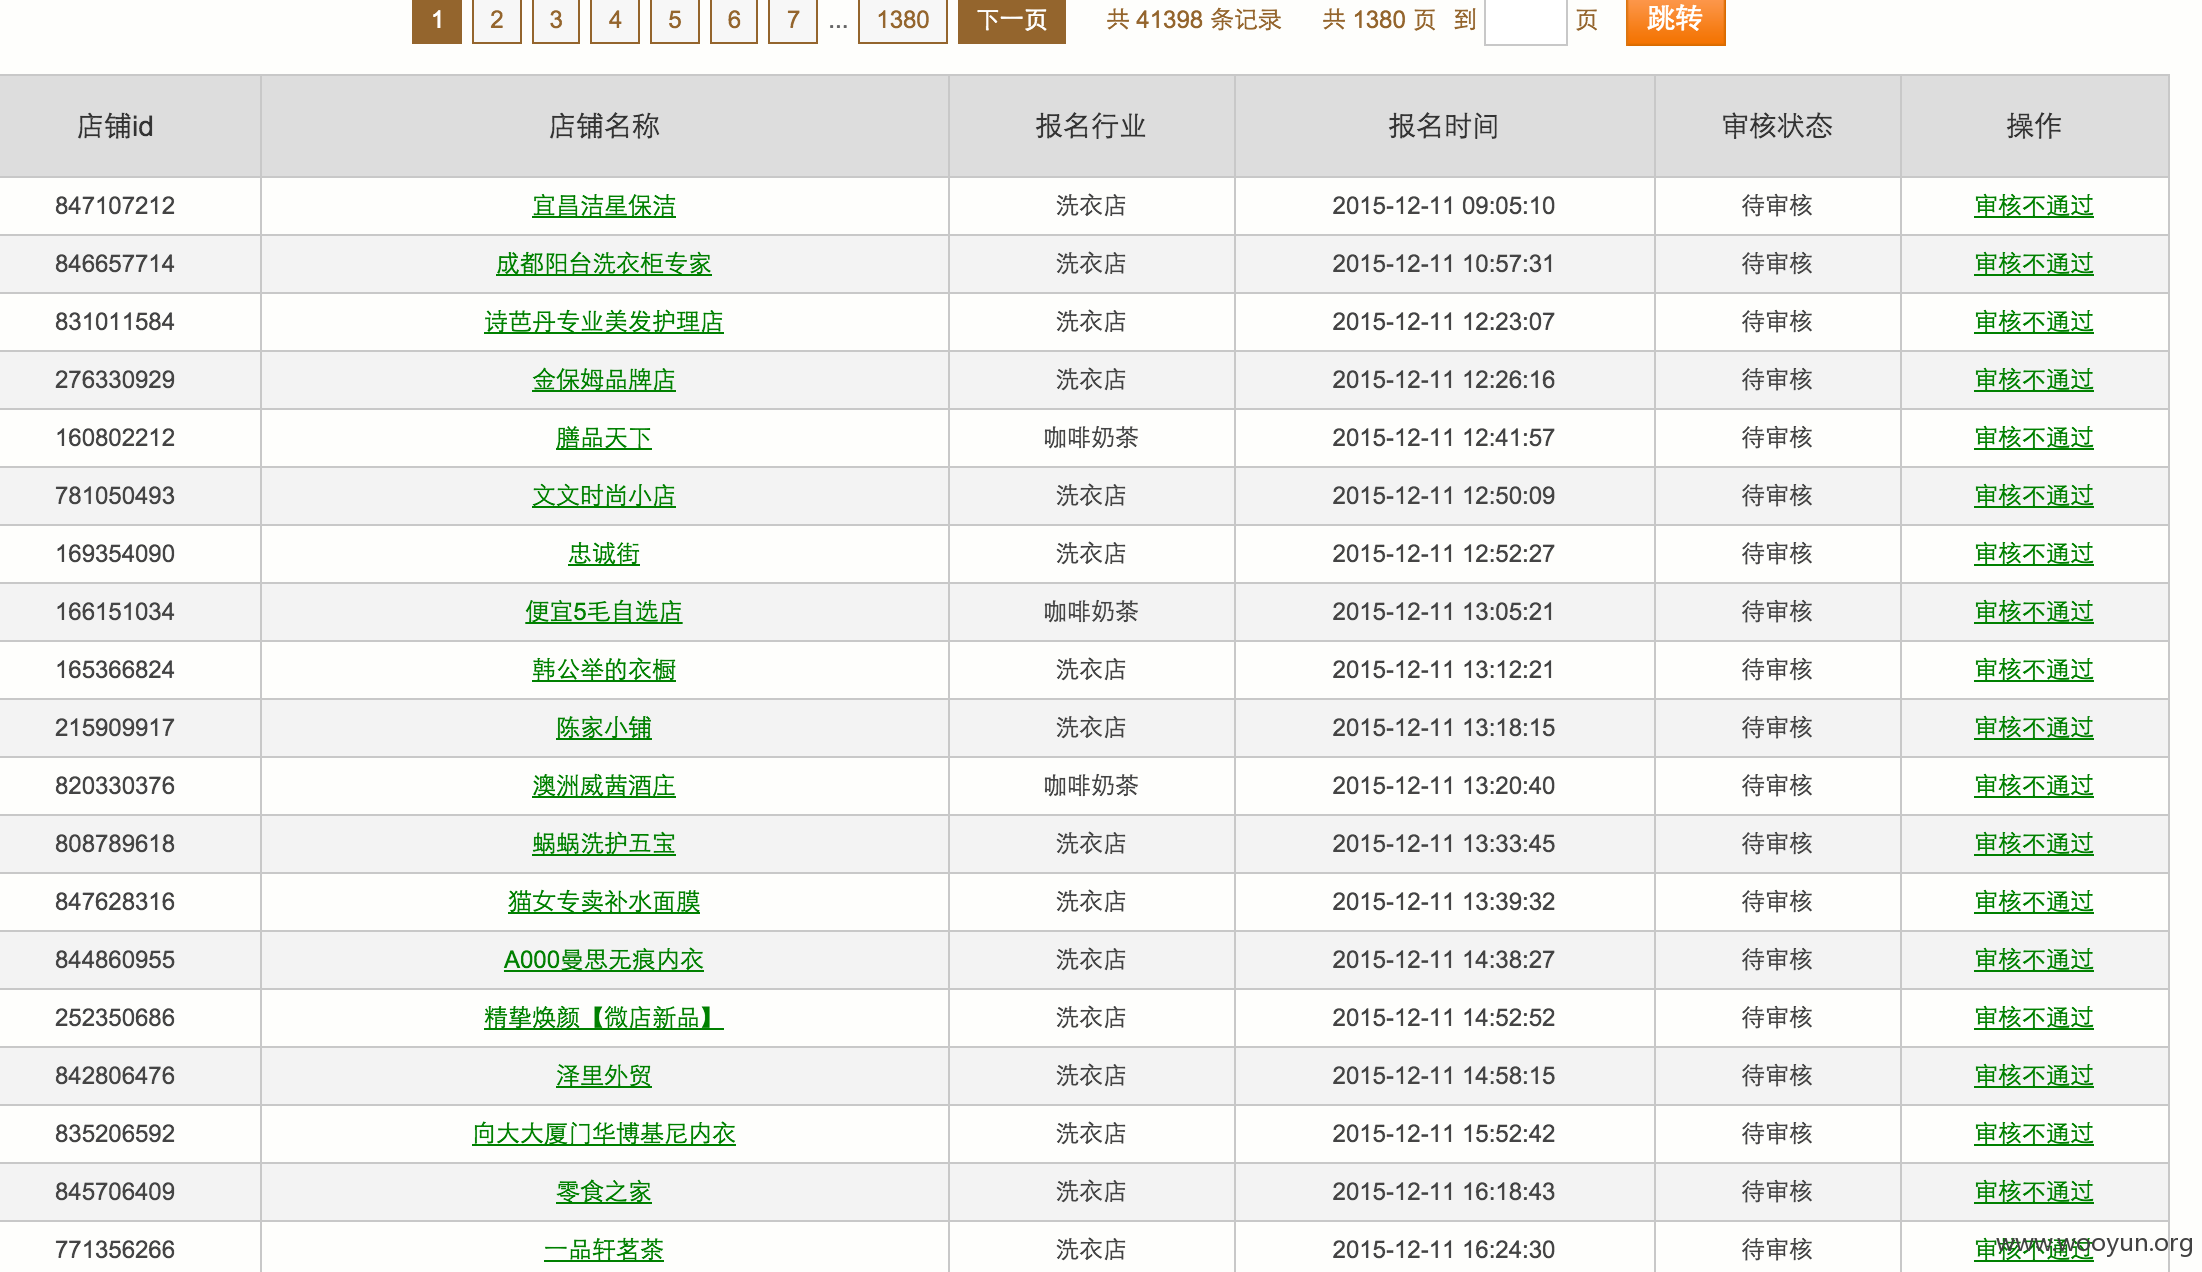Image resolution: width=2202 pixels, height=1272 pixels.
Task: Click the 下一页 next page button
Action: pyautogui.click(x=1012, y=20)
